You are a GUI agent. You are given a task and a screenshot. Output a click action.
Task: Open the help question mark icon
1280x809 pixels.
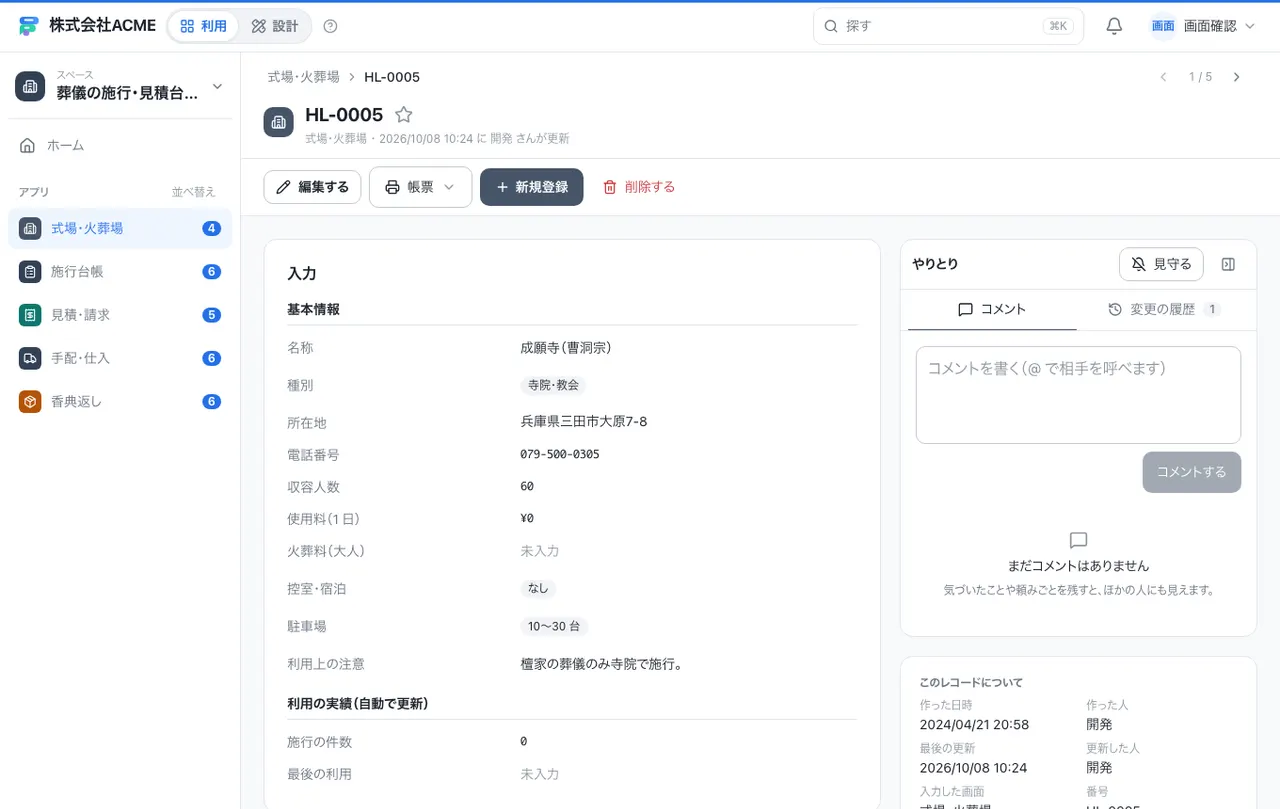(x=331, y=26)
